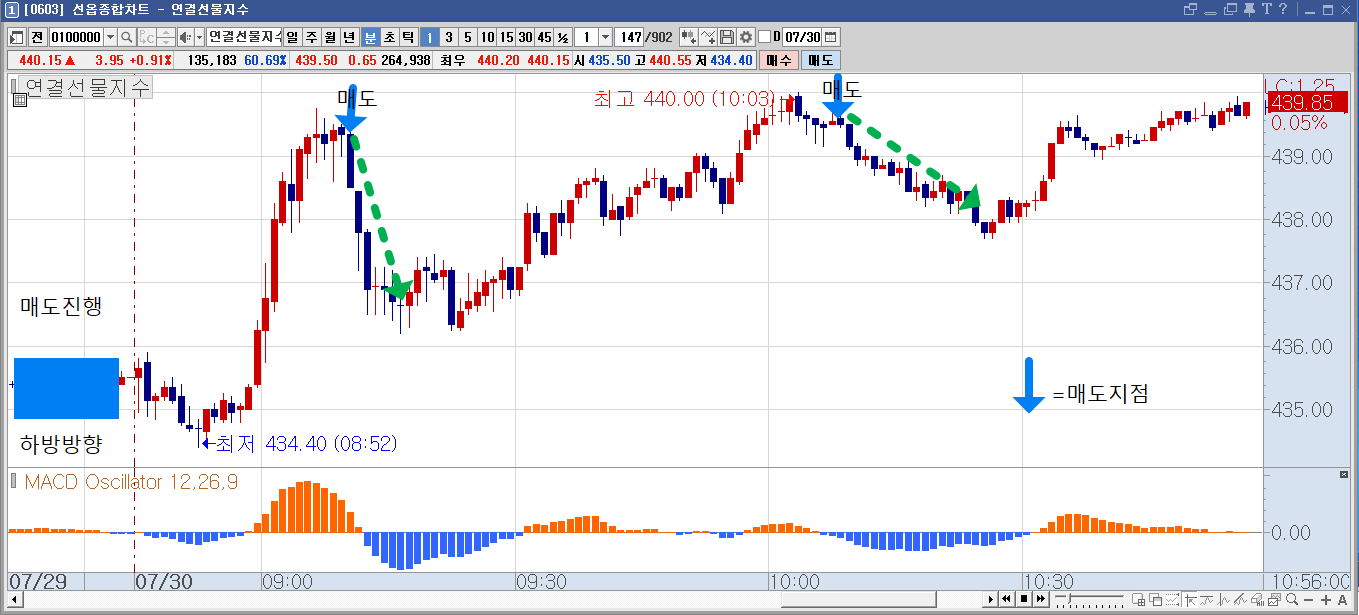
Task: Select the 주 (weekly) period toggle
Action: click(x=311, y=37)
